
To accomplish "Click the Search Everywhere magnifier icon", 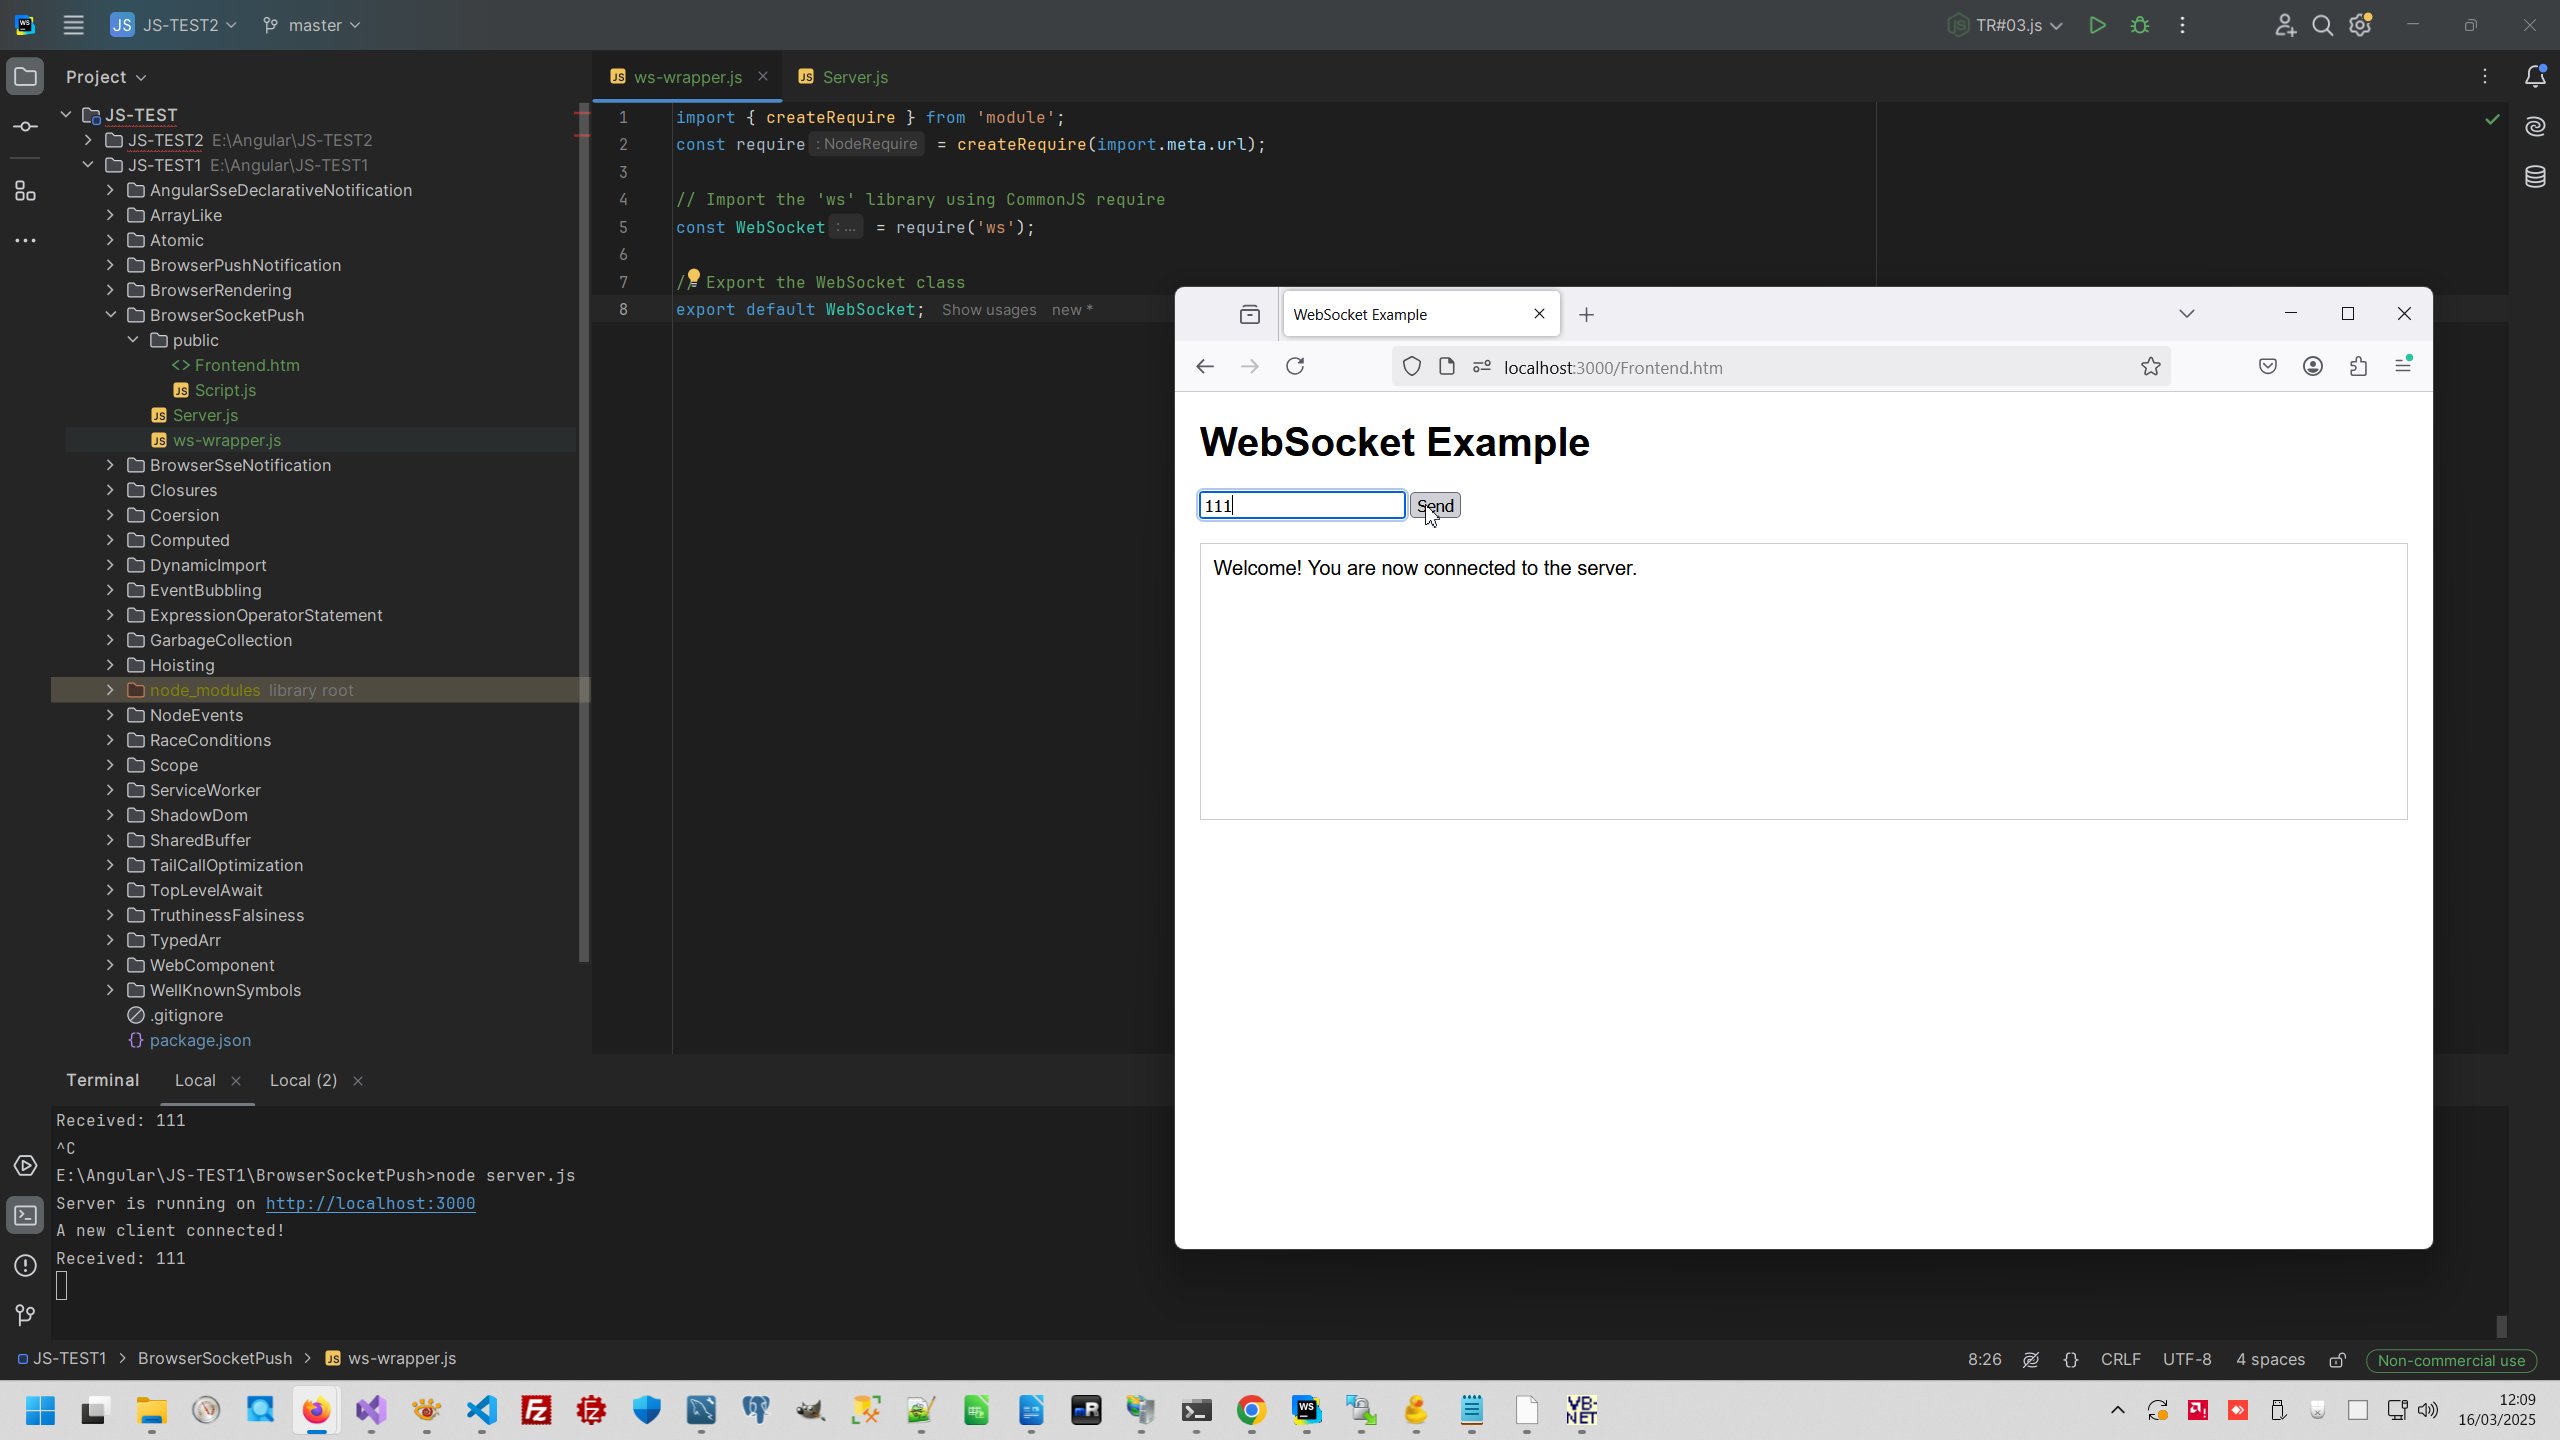I will (x=2322, y=25).
